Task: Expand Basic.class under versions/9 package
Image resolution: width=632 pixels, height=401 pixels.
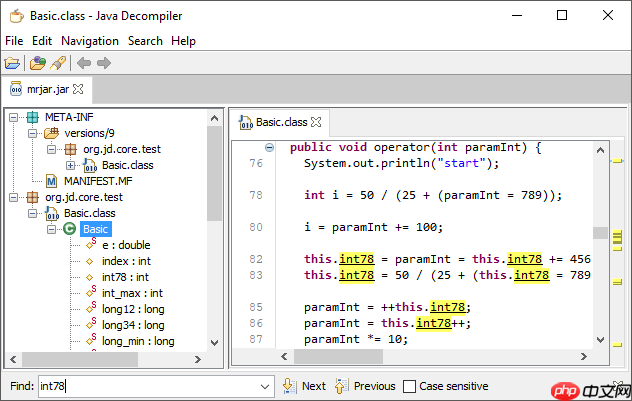Action: [71, 165]
